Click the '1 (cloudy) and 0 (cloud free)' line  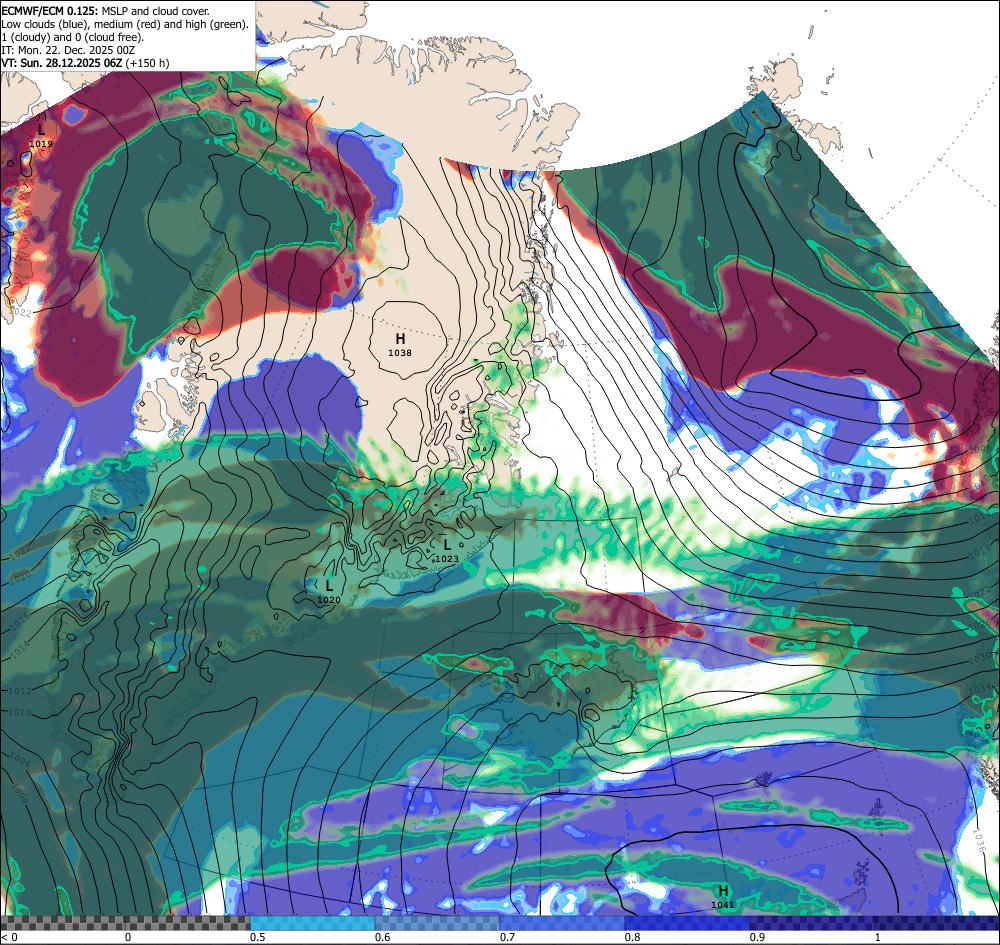[x=73, y=37]
